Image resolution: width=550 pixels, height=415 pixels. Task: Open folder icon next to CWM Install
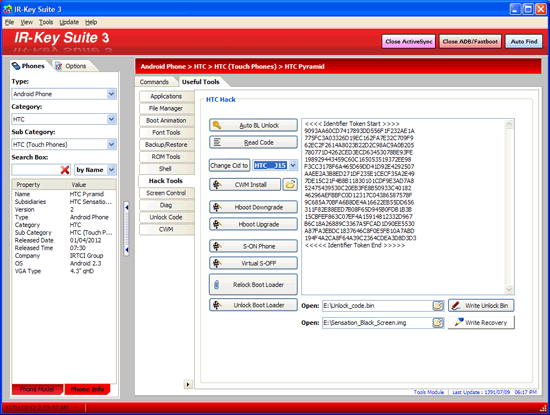290,185
